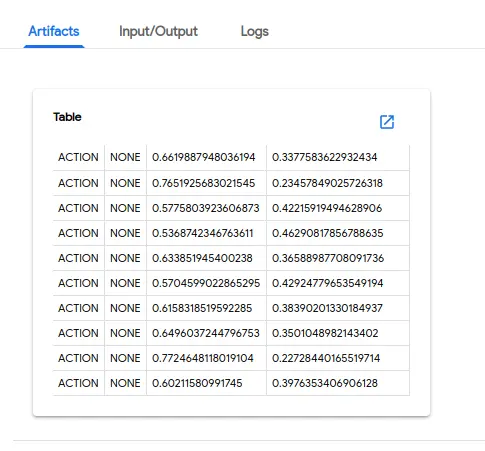This screenshot has width=485, height=451.
Task: Click ACTION in the 0.7651925683021545 row
Action: click(78, 183)
